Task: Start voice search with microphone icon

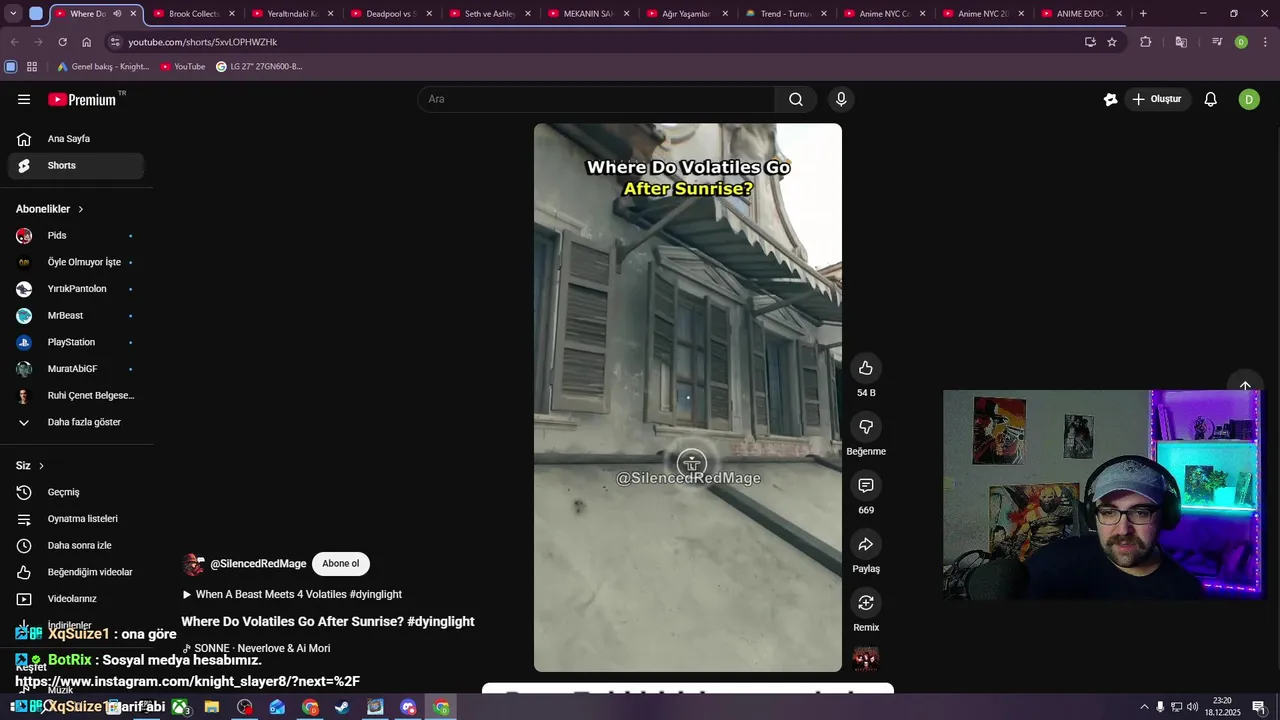Action: [x=841, y=99]
